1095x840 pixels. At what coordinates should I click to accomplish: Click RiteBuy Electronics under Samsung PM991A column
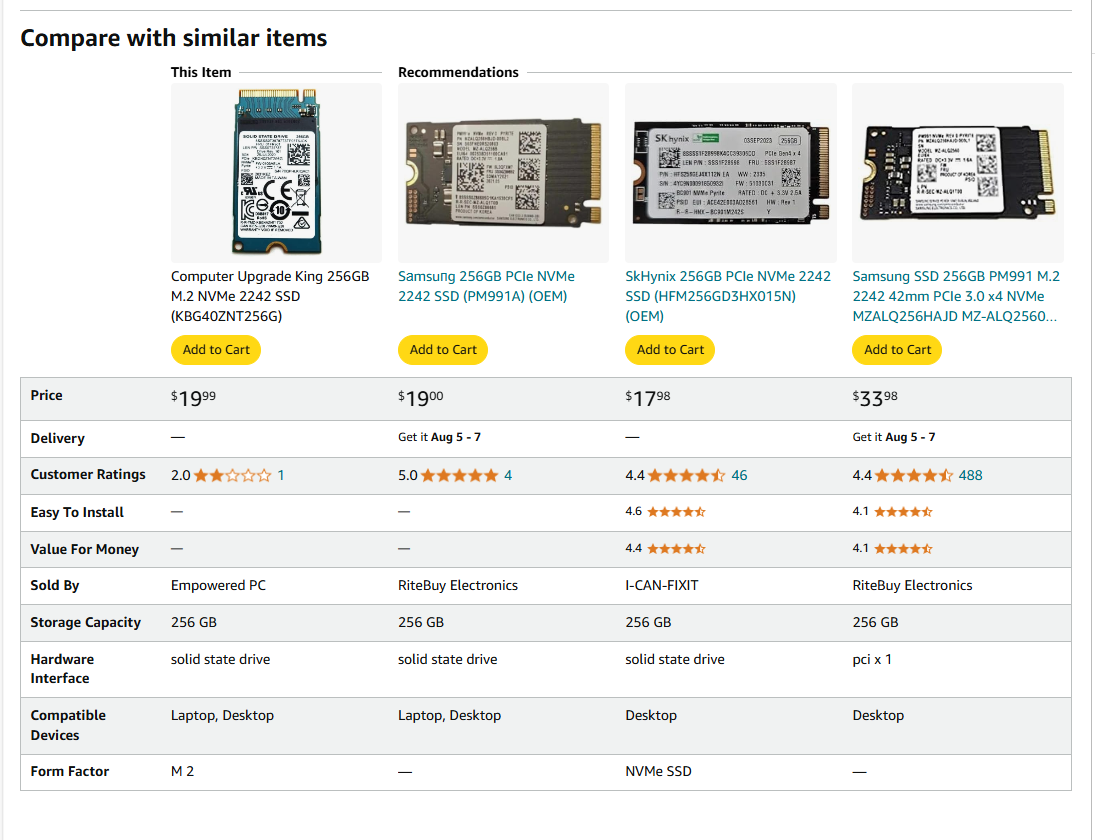click(457, 585)
